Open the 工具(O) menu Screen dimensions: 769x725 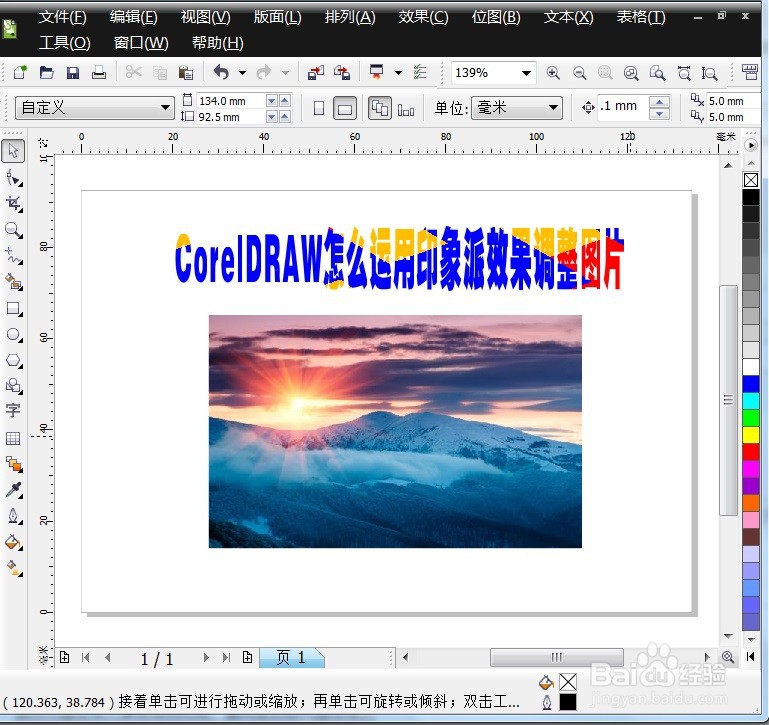65,43
